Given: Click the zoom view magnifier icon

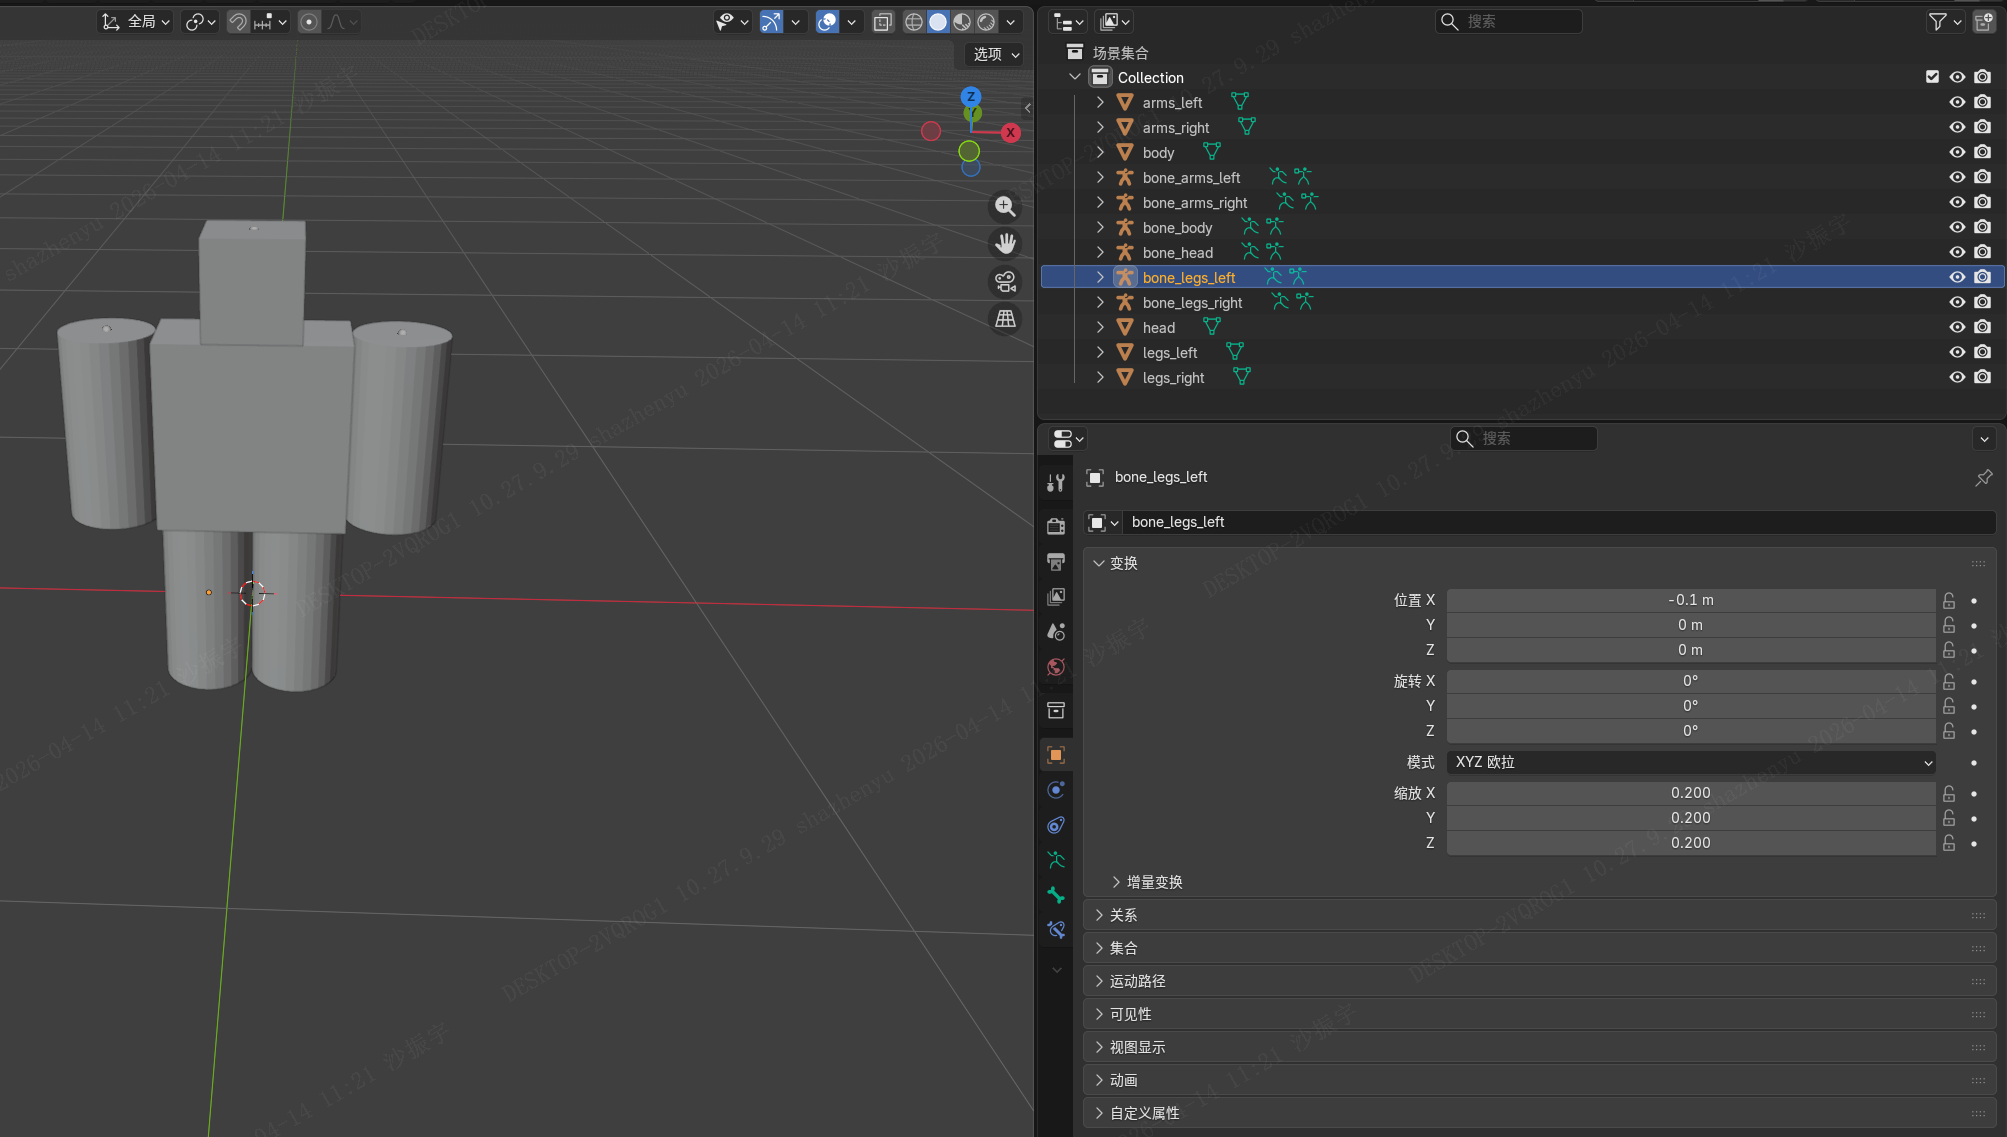Looking at the screenshot, I should pos(1005,207).
